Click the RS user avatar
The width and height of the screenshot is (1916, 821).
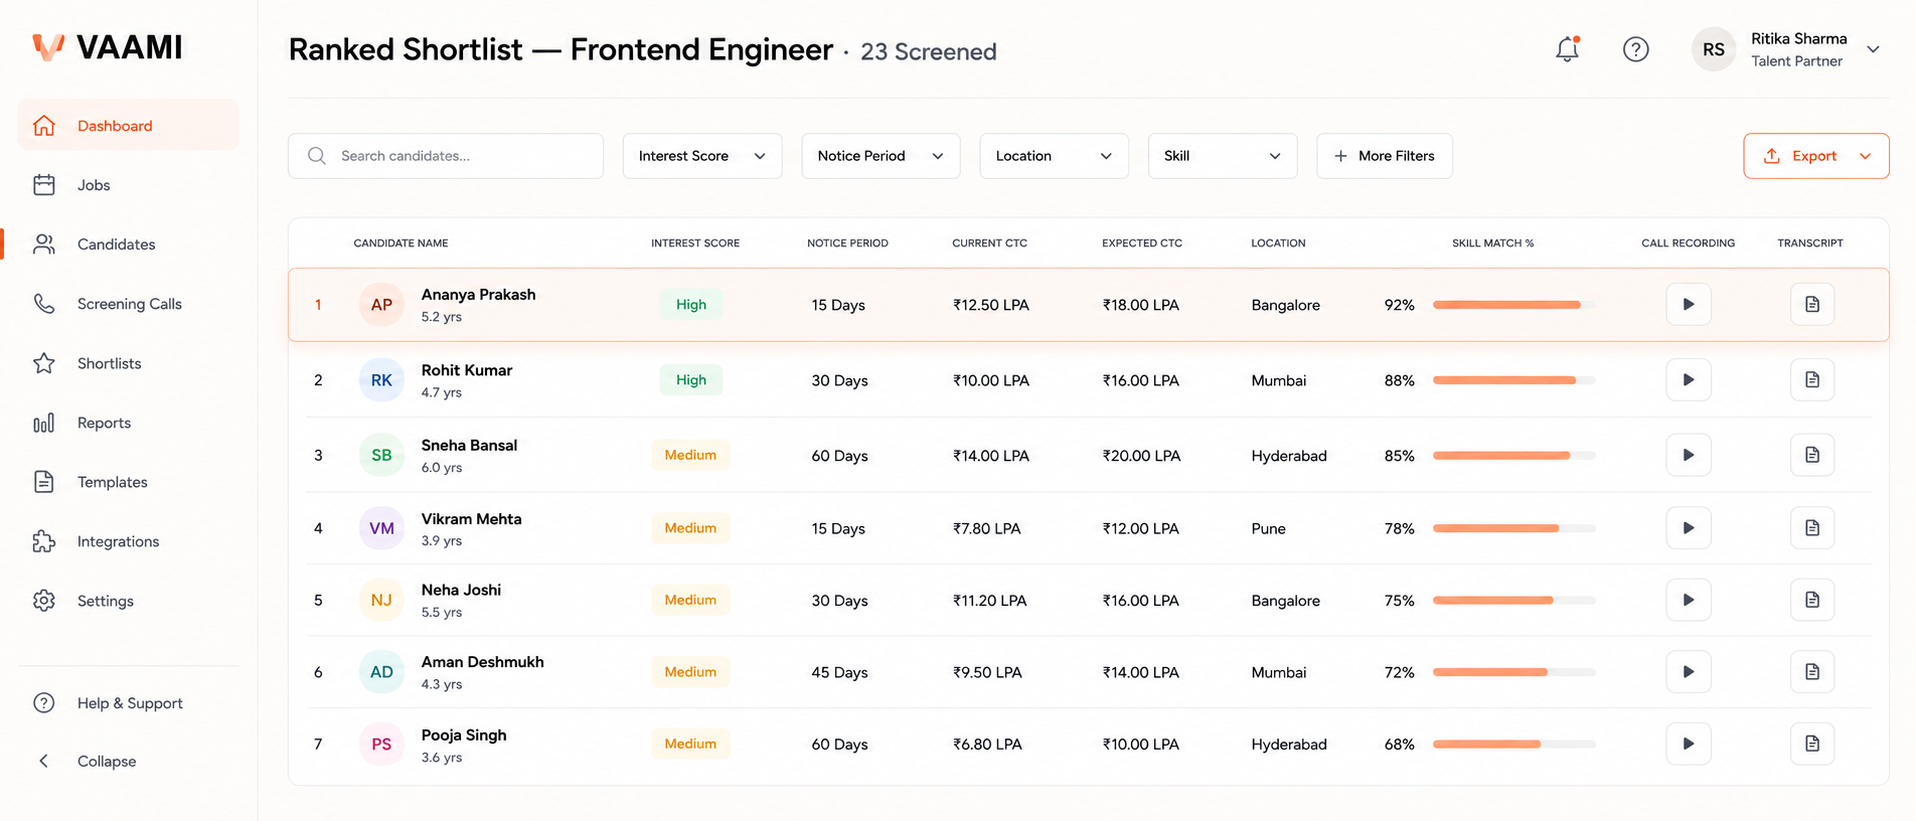point(1714,49)
